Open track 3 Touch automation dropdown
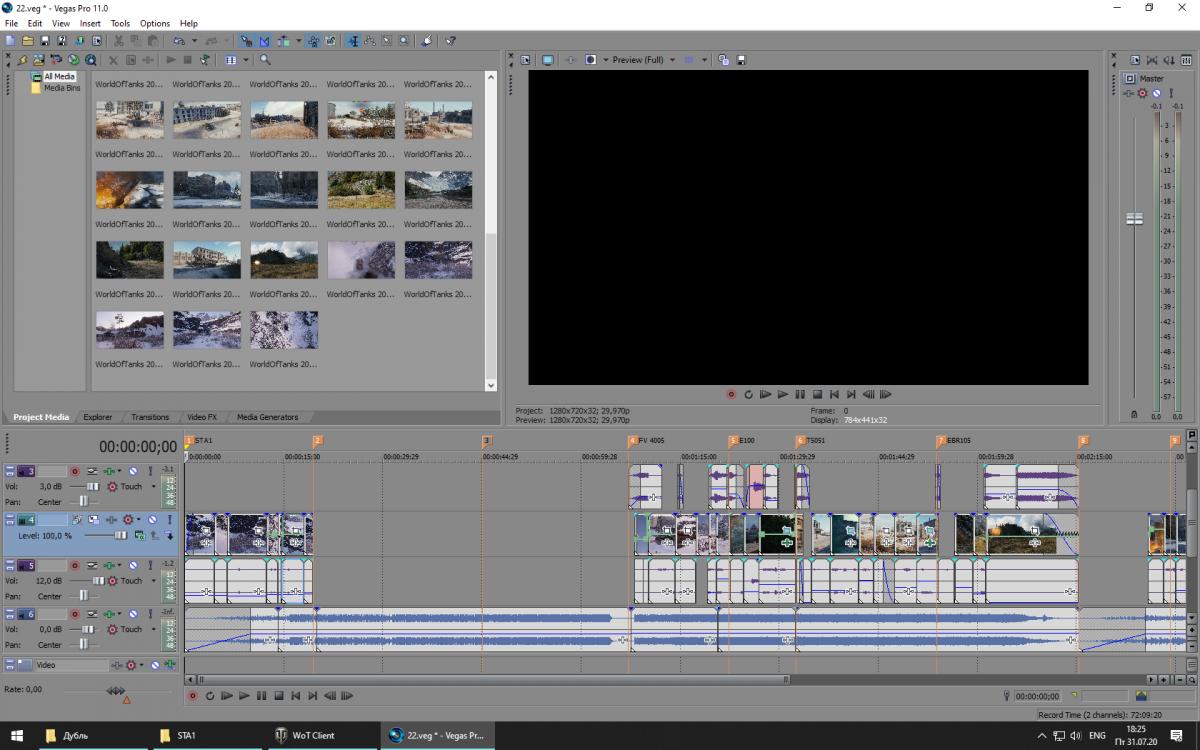The image size is (1200, 750). pos(153,487)
